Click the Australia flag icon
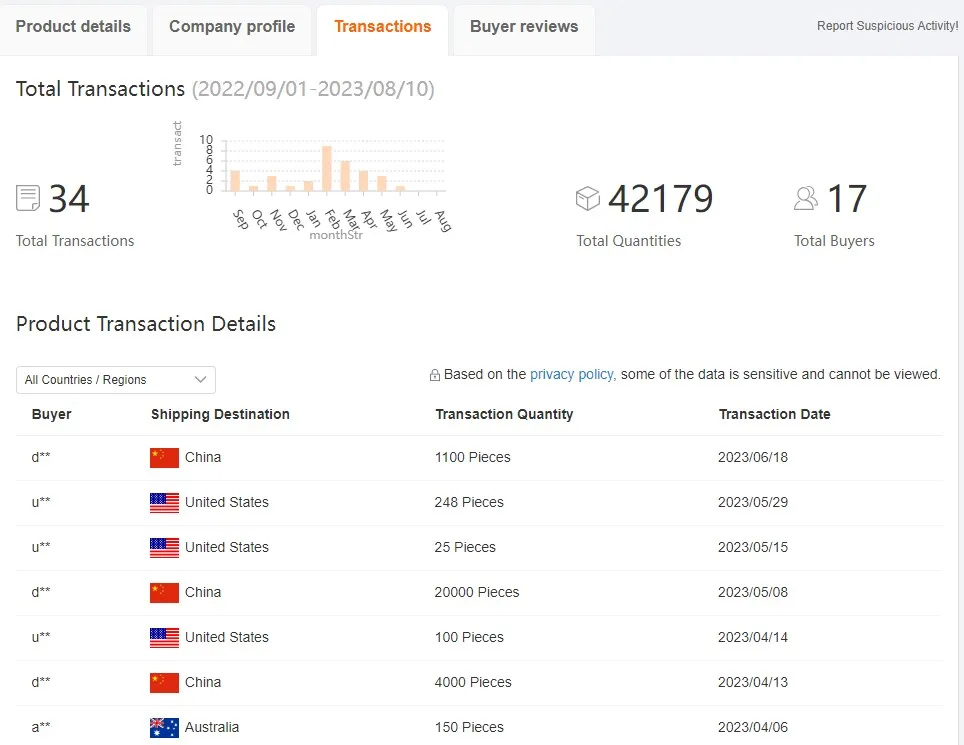The image size is (964, 745). [164, 727]
